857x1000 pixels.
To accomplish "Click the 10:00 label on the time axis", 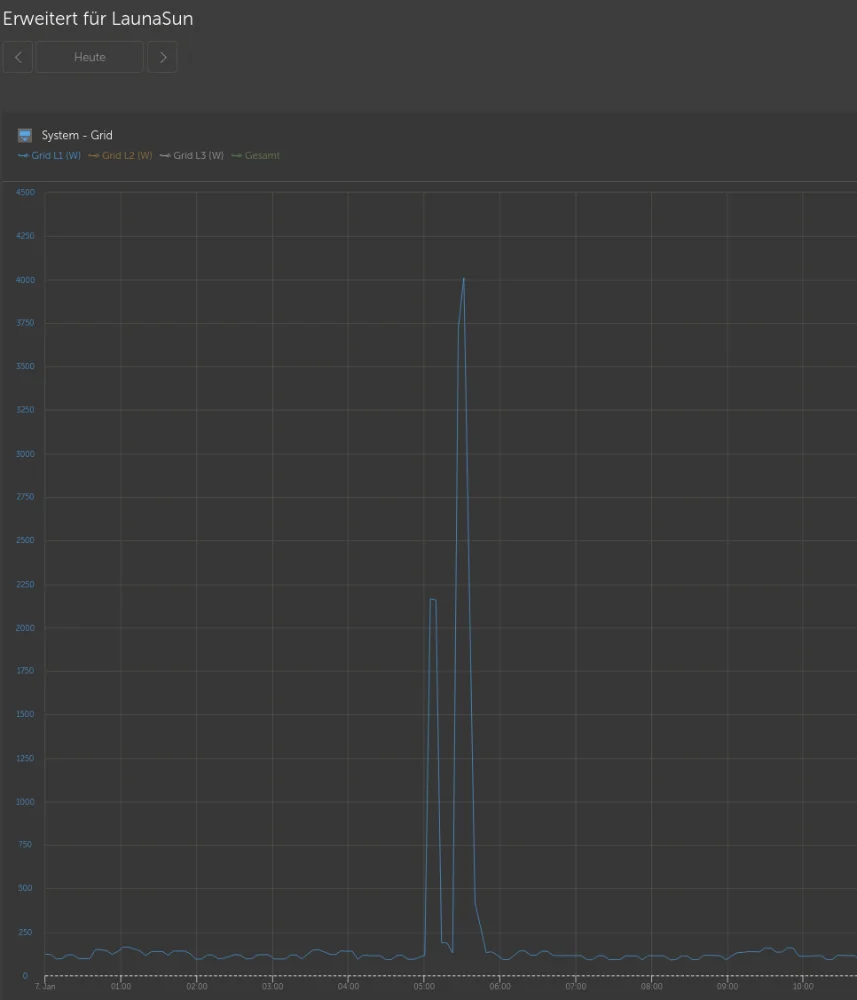I will [x=802, y=986].
